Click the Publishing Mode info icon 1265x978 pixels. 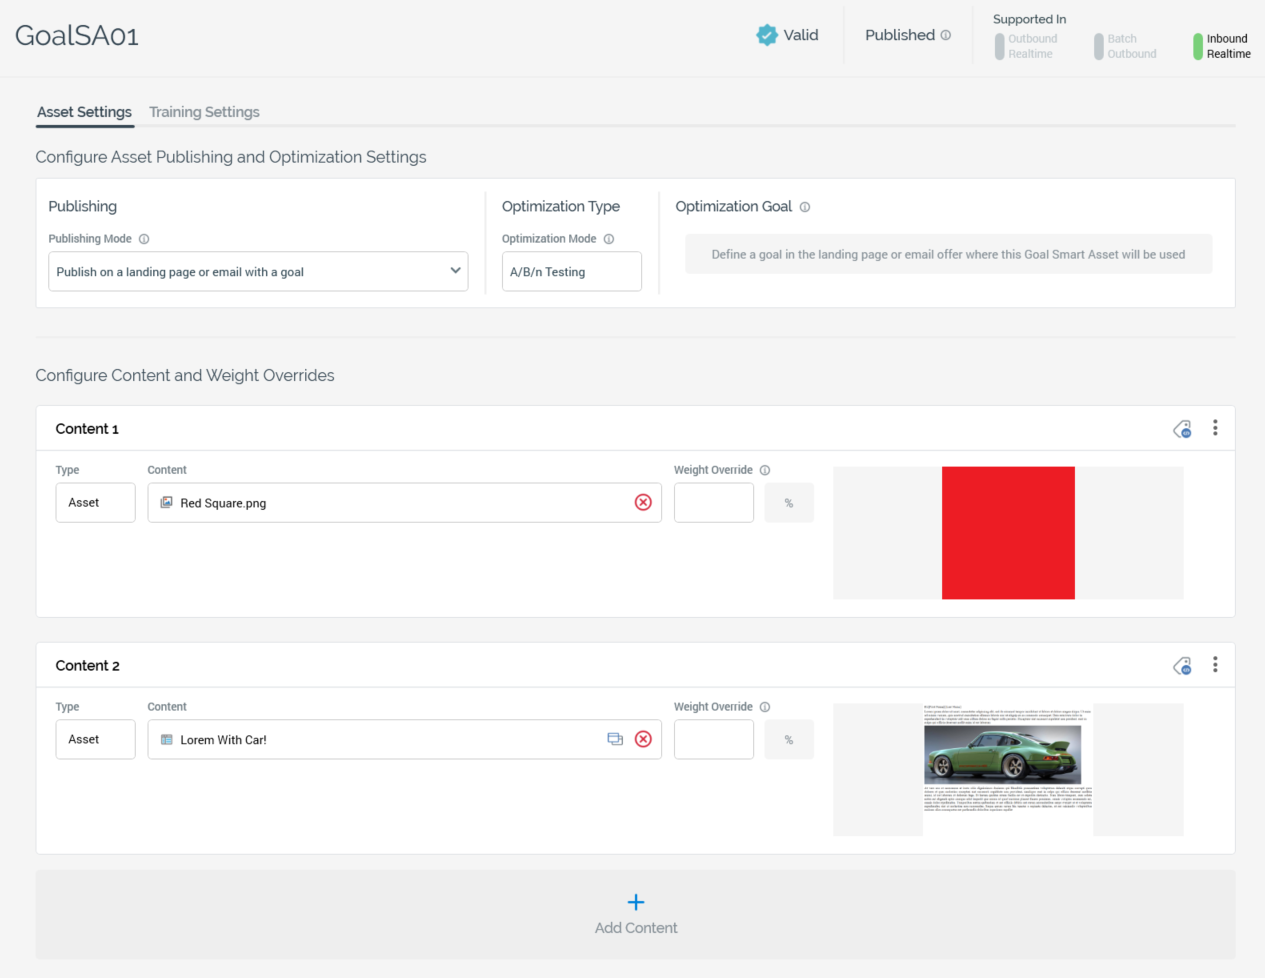[144, 239]
